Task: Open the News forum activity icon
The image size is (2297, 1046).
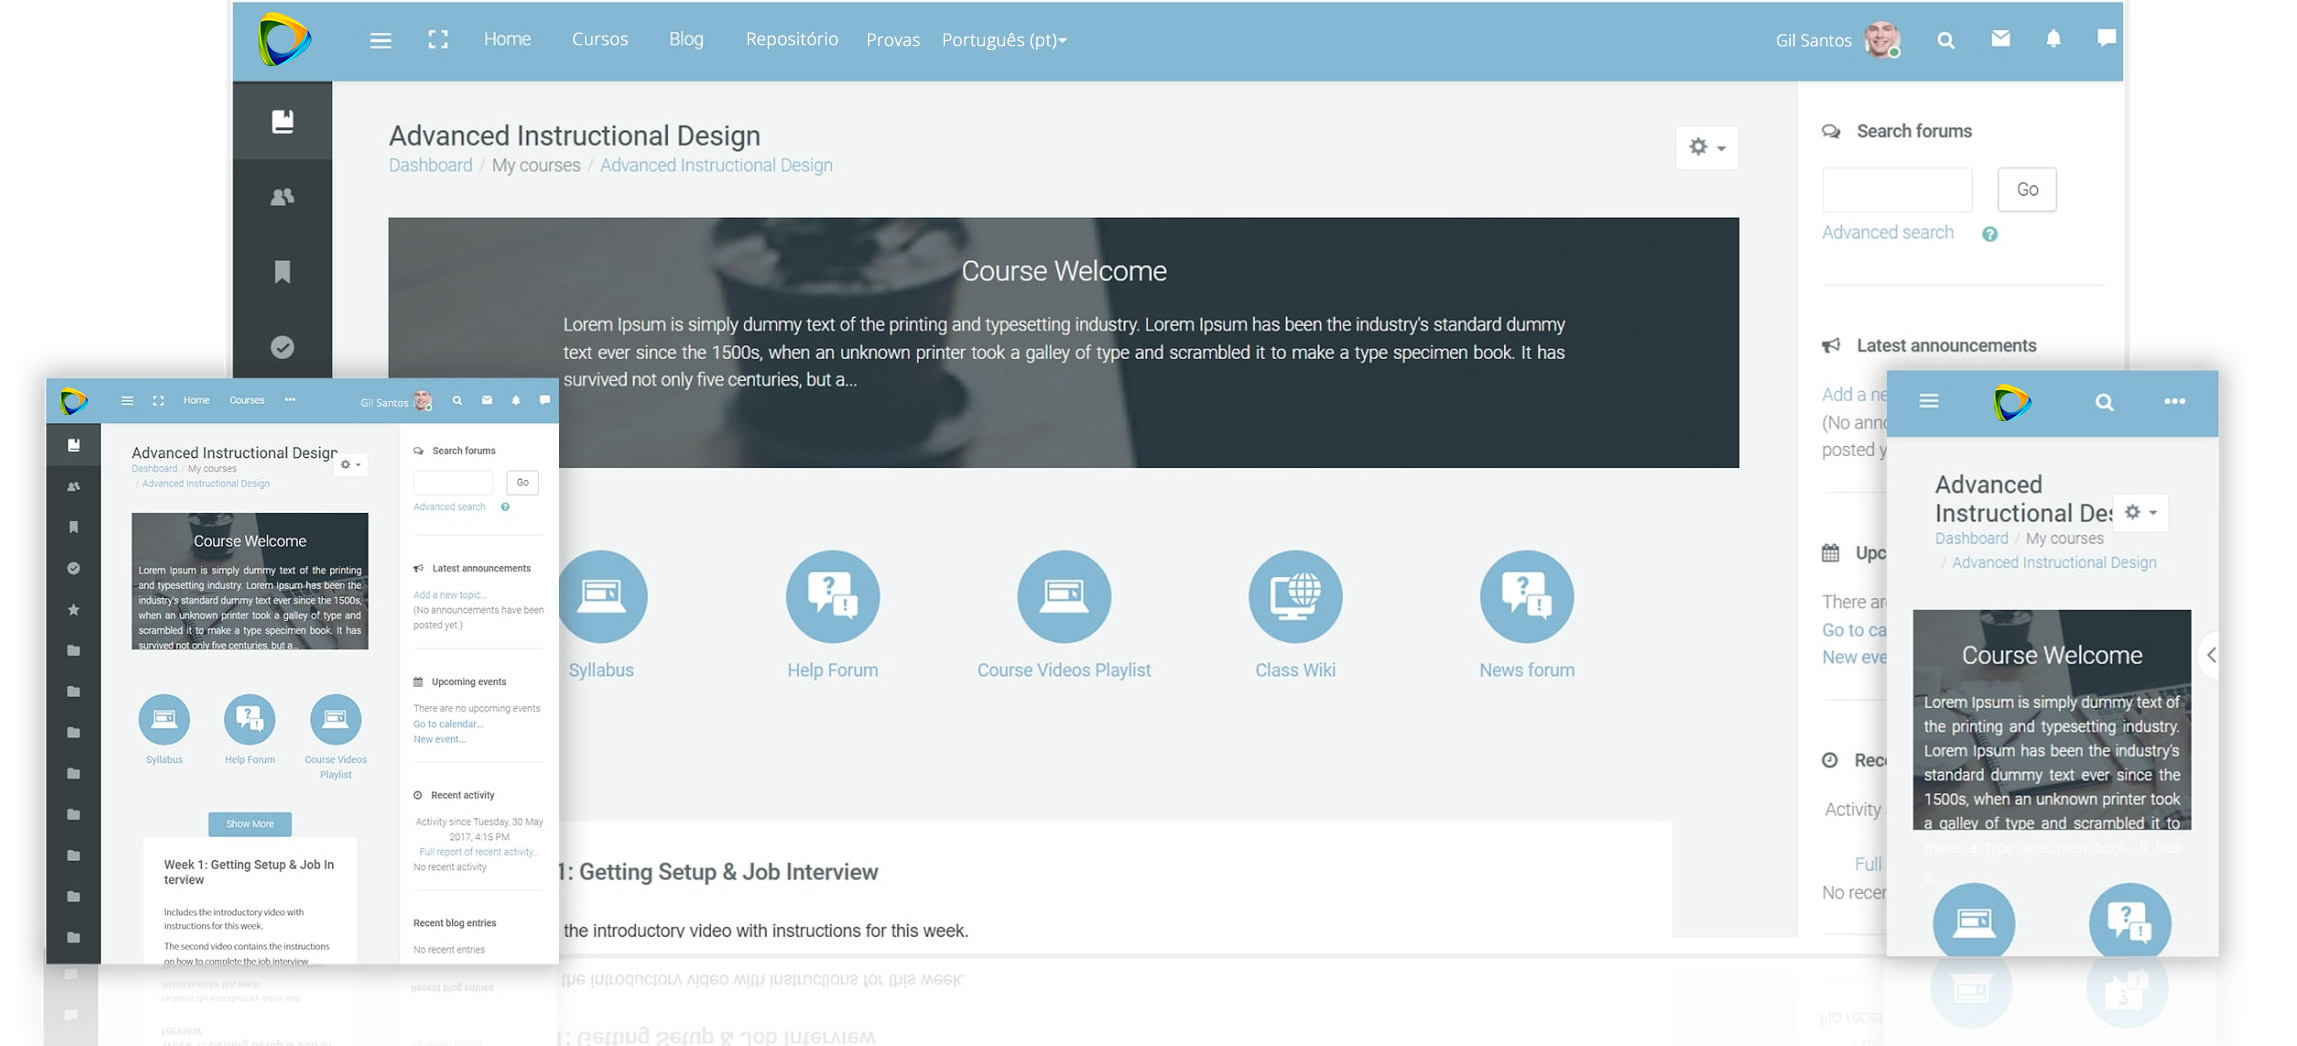Action: (x=1526, y=597)
